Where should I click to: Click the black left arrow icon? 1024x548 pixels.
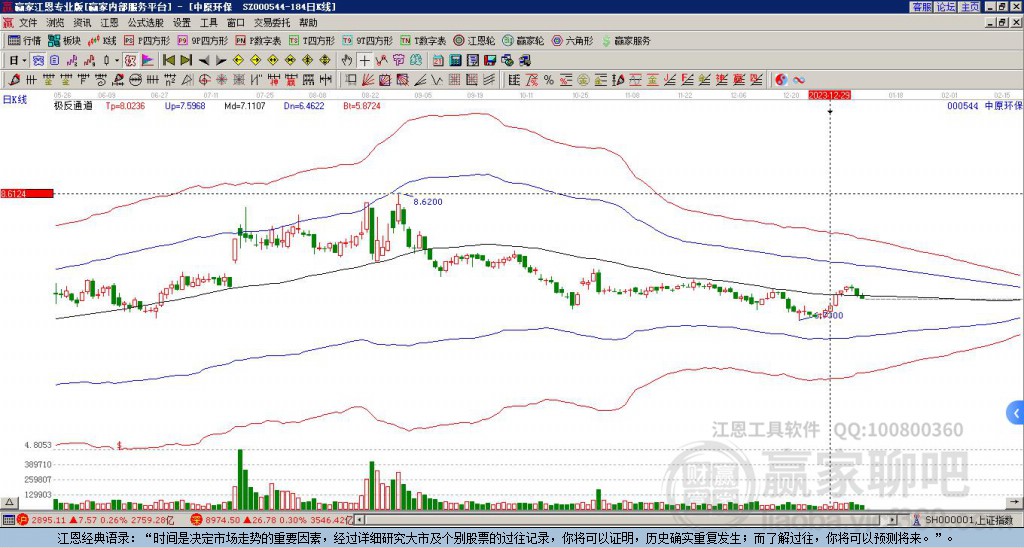tap(204, 61)
